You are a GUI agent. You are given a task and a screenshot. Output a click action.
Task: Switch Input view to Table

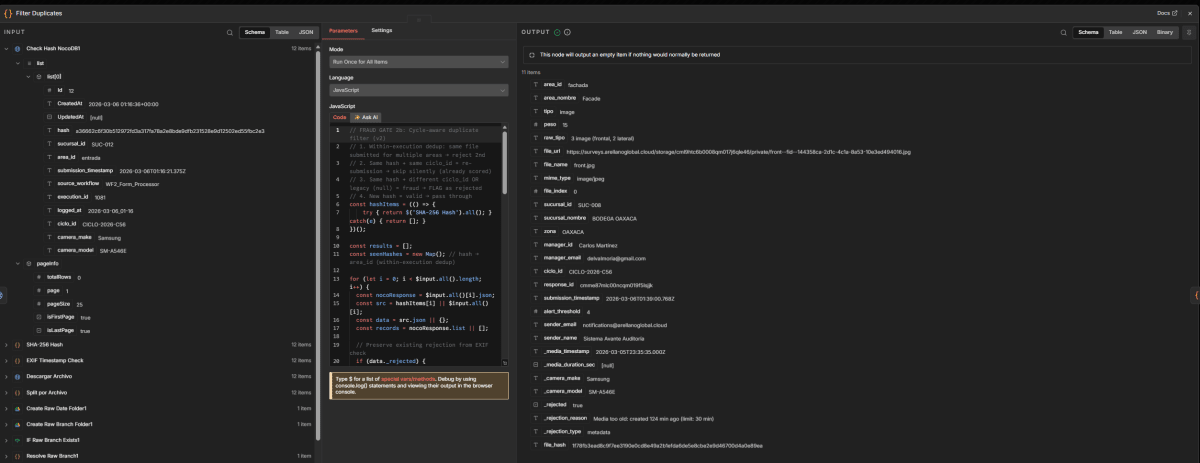tap(282, 33)
